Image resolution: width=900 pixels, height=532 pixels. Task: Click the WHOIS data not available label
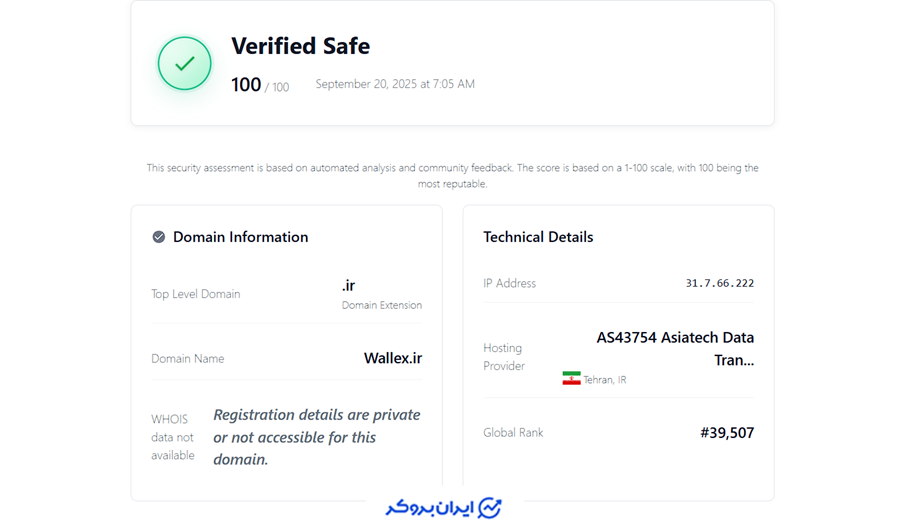click(172, 437)
